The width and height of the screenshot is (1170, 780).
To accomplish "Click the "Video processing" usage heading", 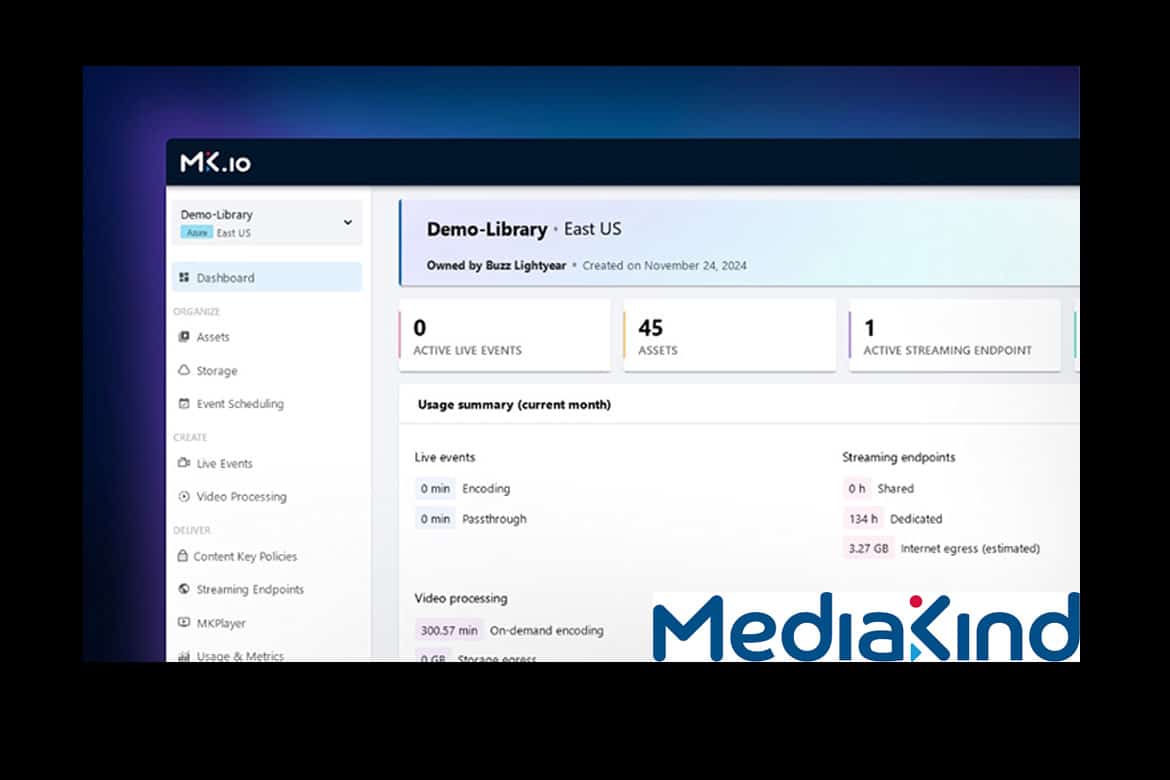I will [x=461, y=599].
